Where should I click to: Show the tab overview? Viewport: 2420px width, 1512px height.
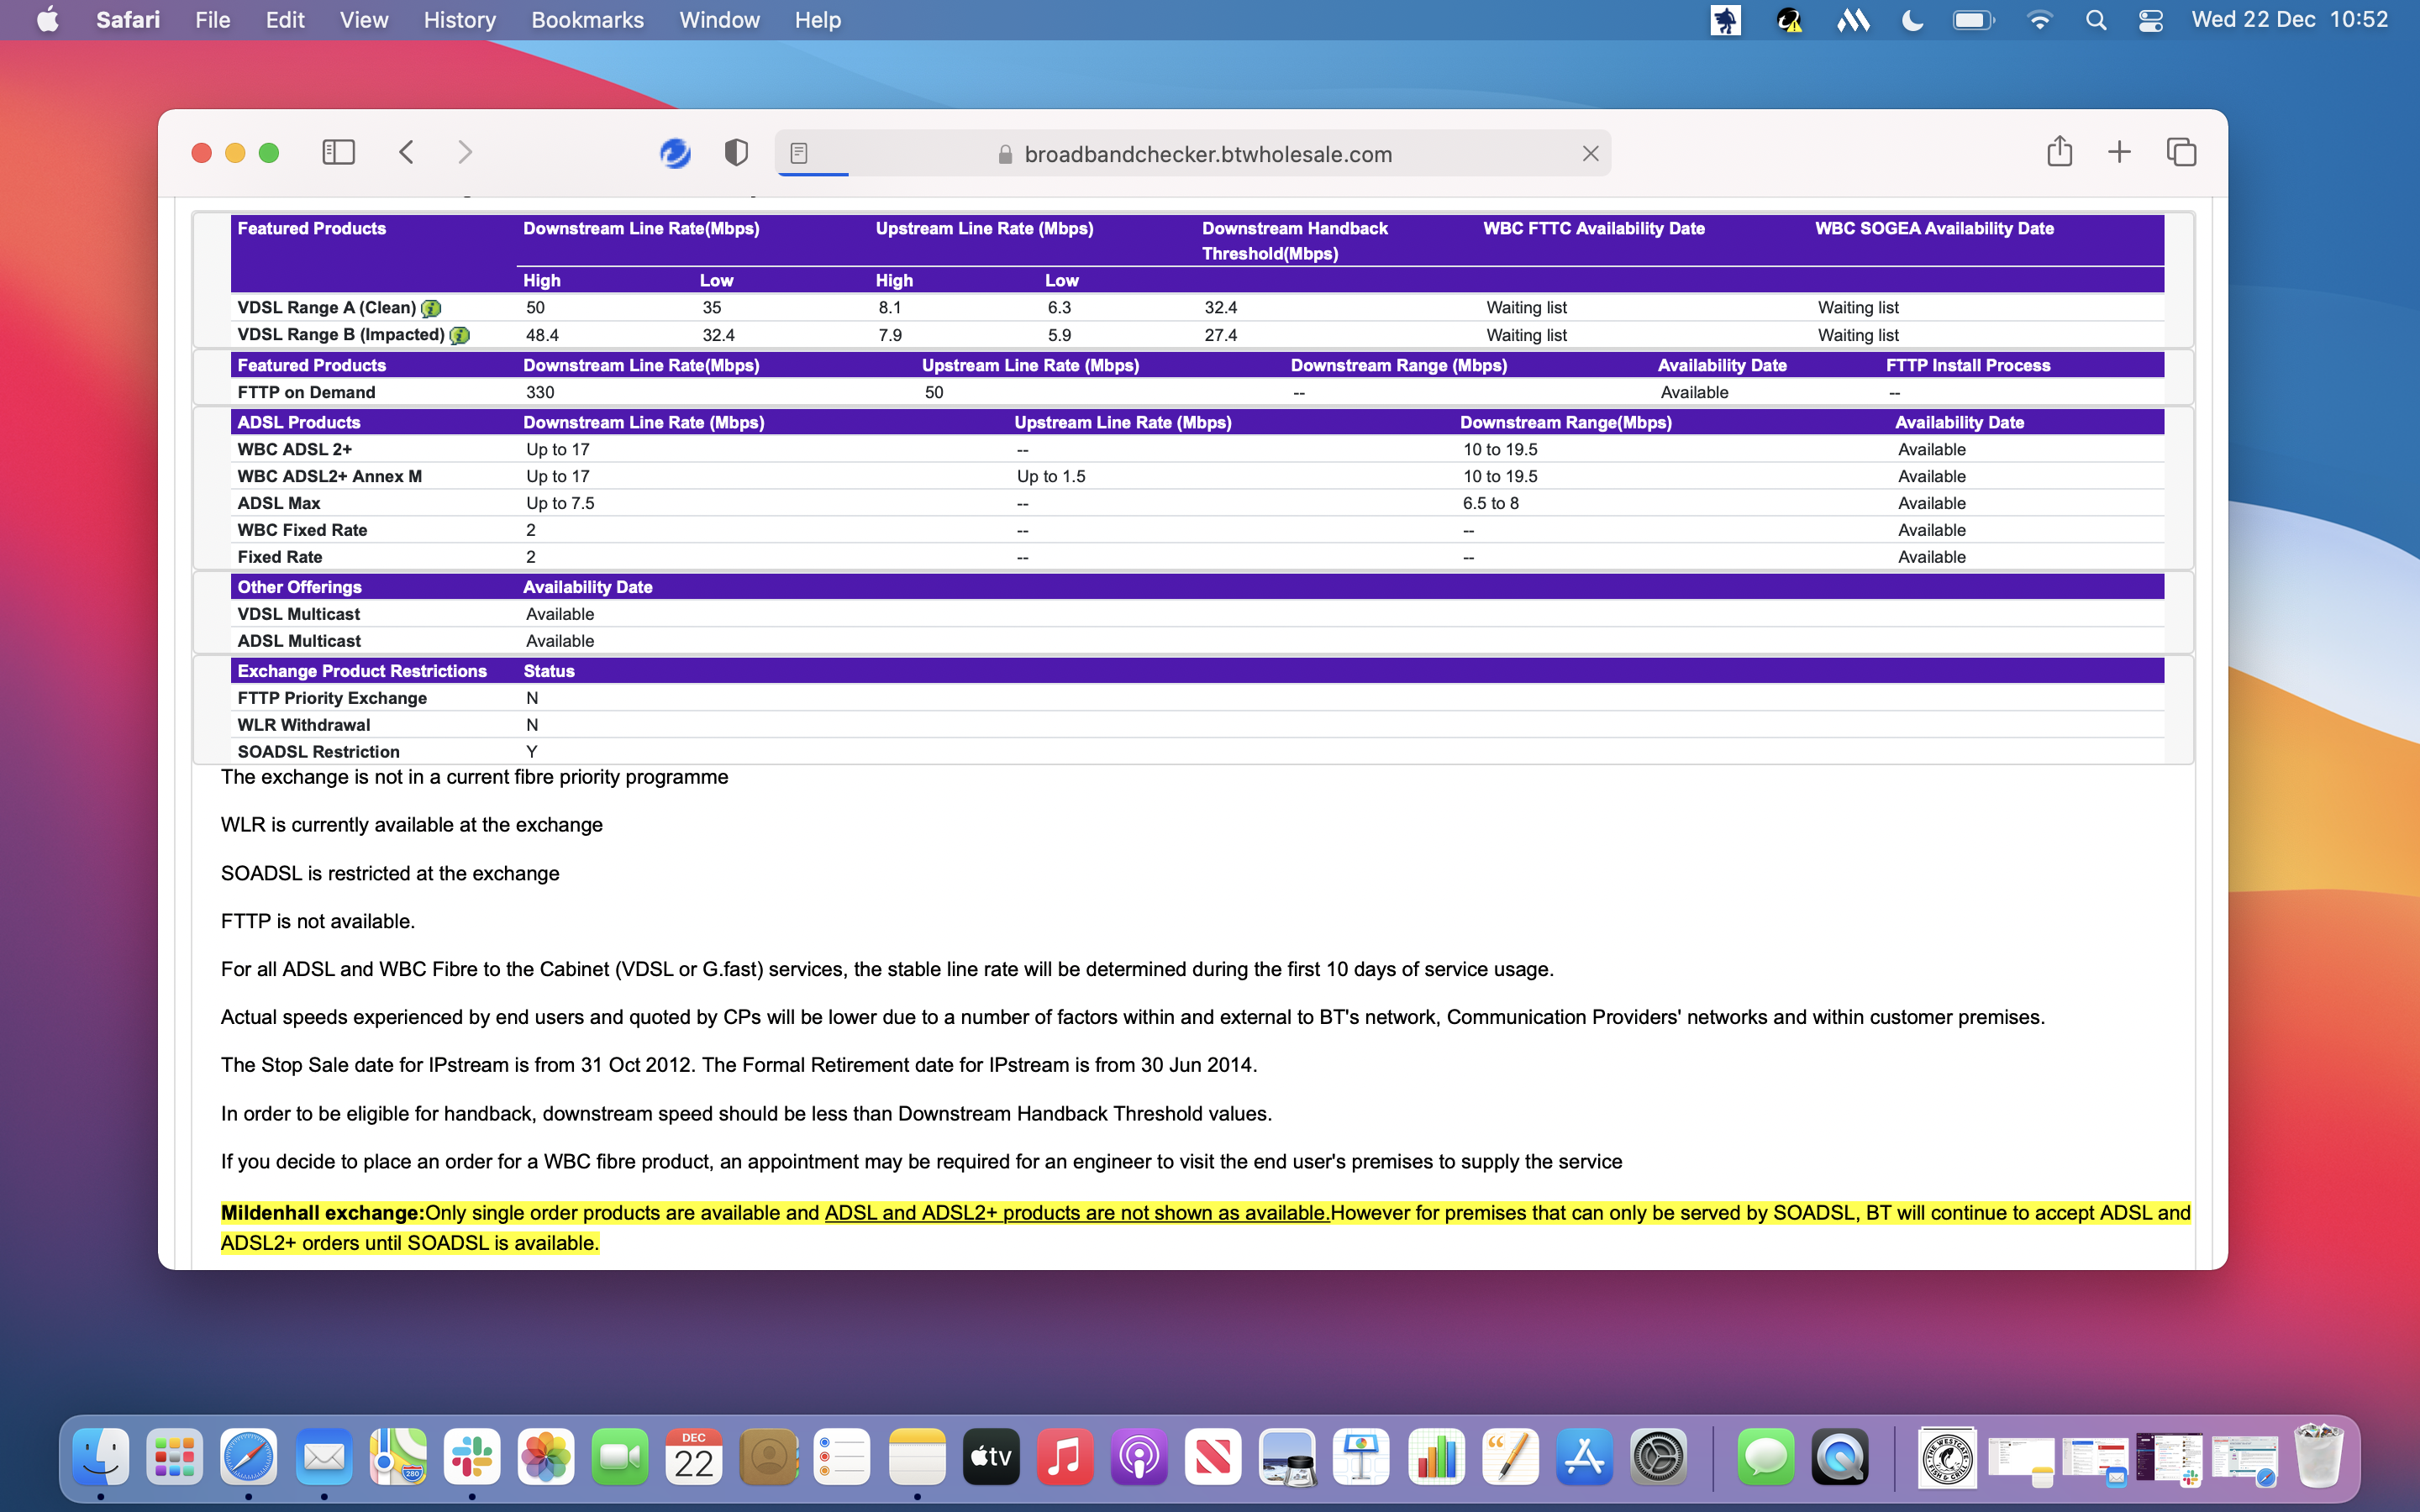pyautogui.click(x=2181, y=152)
